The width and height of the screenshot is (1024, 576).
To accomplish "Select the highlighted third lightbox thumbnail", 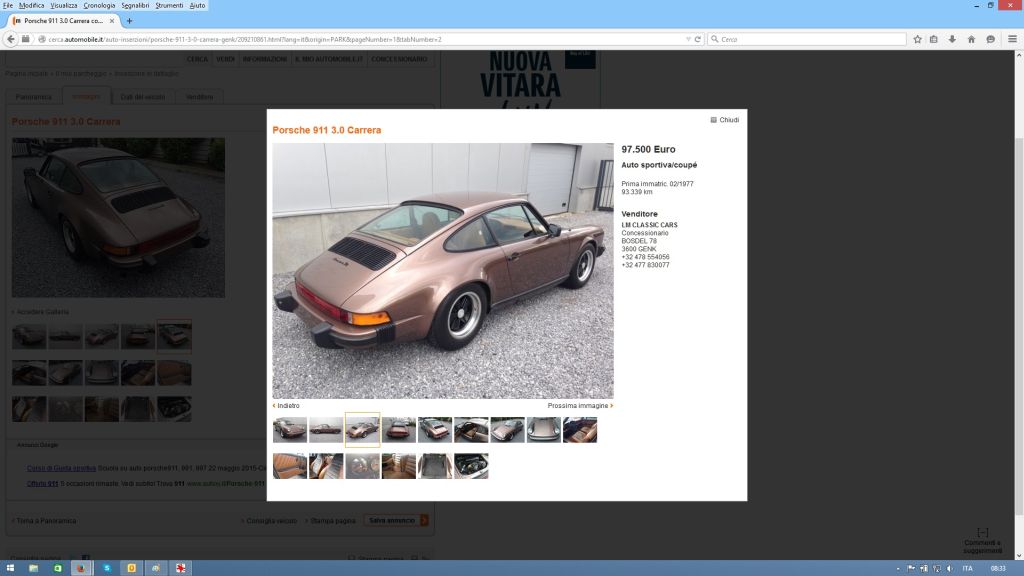I will tap(362, 430).
